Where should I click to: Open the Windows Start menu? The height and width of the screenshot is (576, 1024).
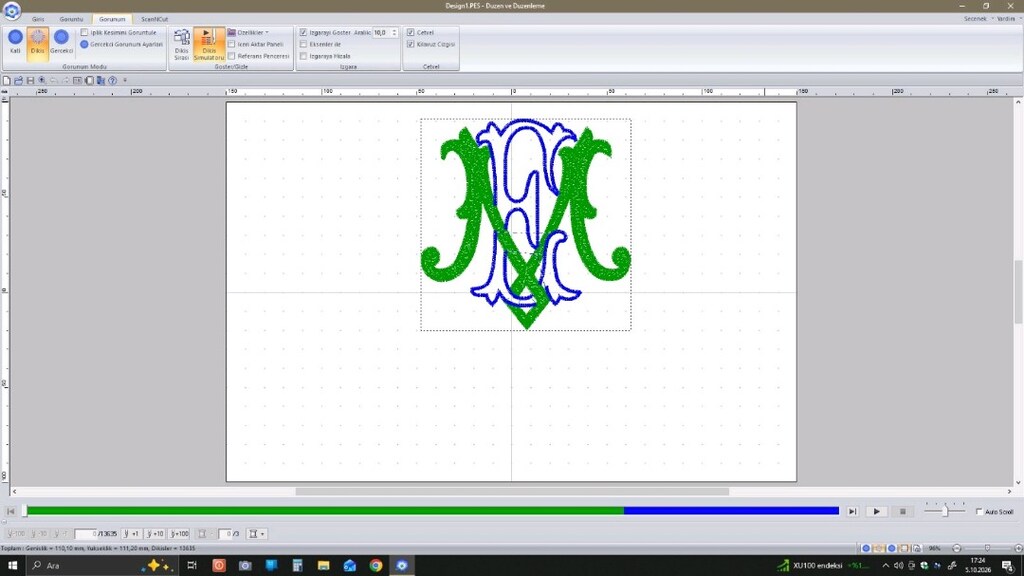pyautogui.click(x=12, y=566)
